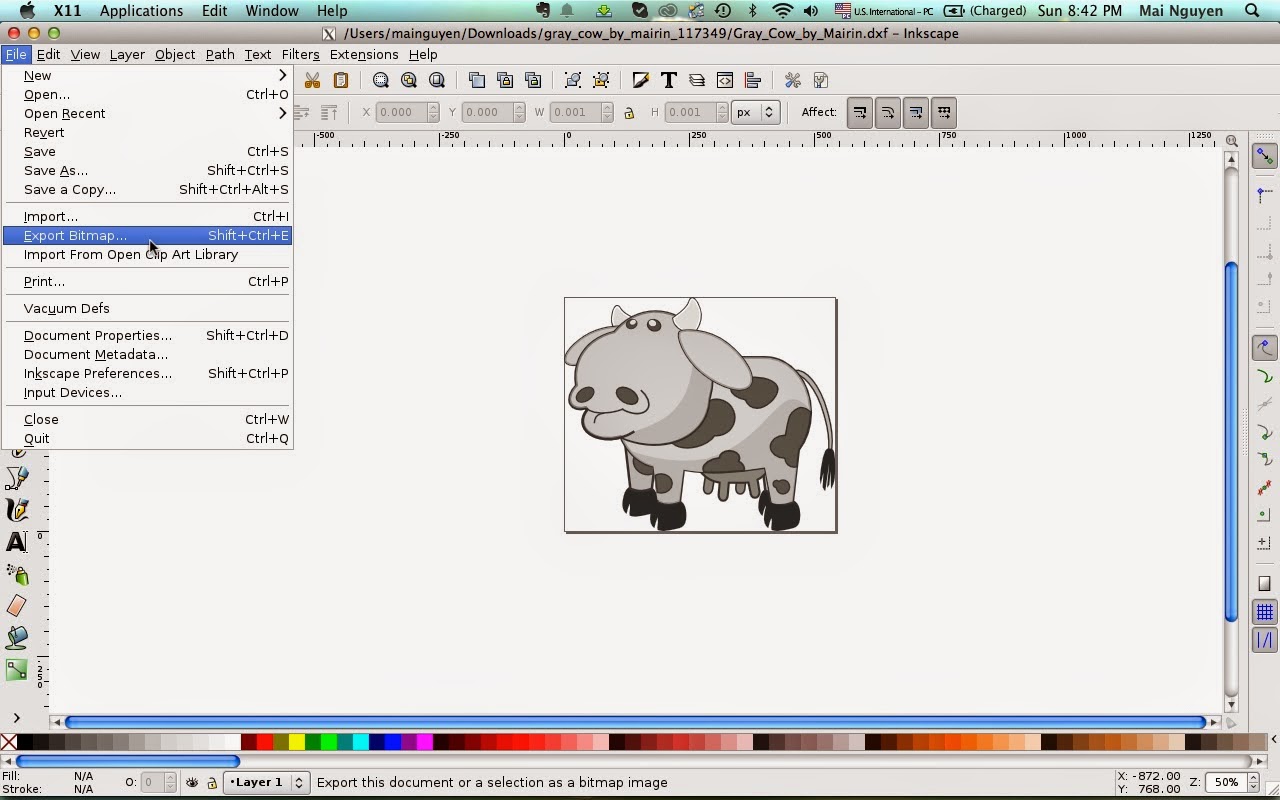Open the XML editor from the toolbar
Image resolution: width=1280 pixels, height=800 pixels.
(724, 80)
